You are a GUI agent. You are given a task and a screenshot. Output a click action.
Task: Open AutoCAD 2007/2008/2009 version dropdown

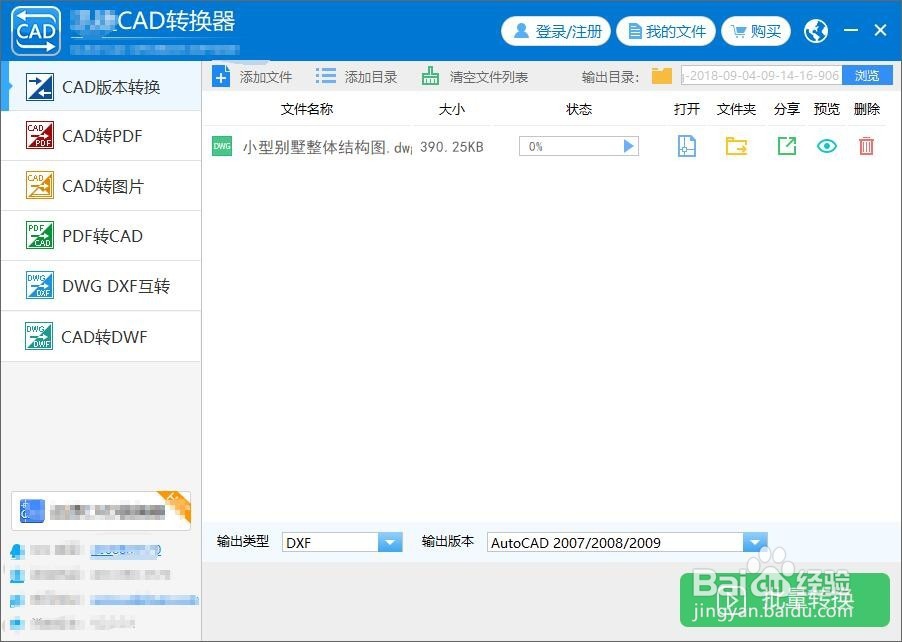[627, 542]
